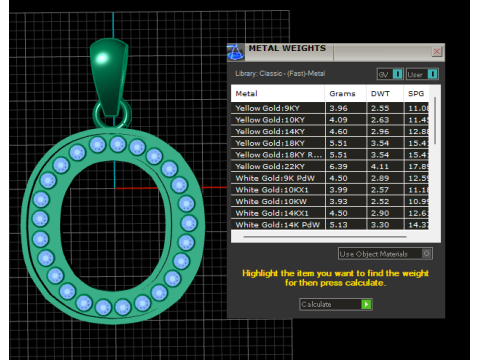Toggle the User library switch

coord(422,74)
